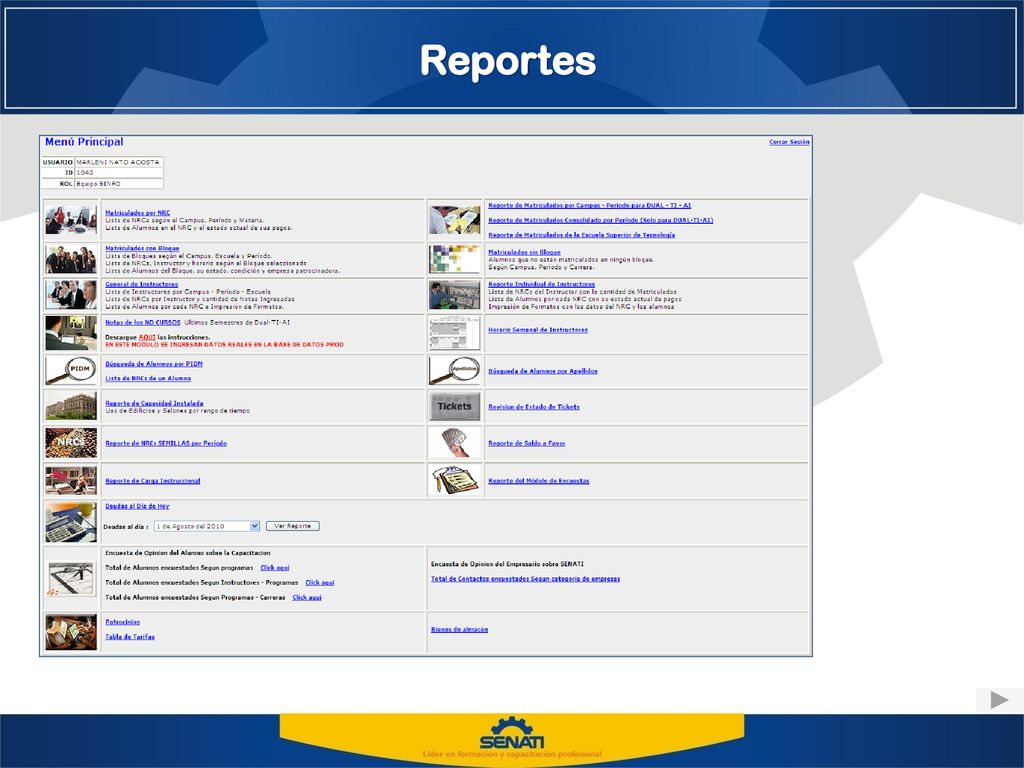Viewport: 1024px width, 768px height.
Task: Click the survey drawing icon for Encuesta de Opinion
Action: click(x=71, y=578)
